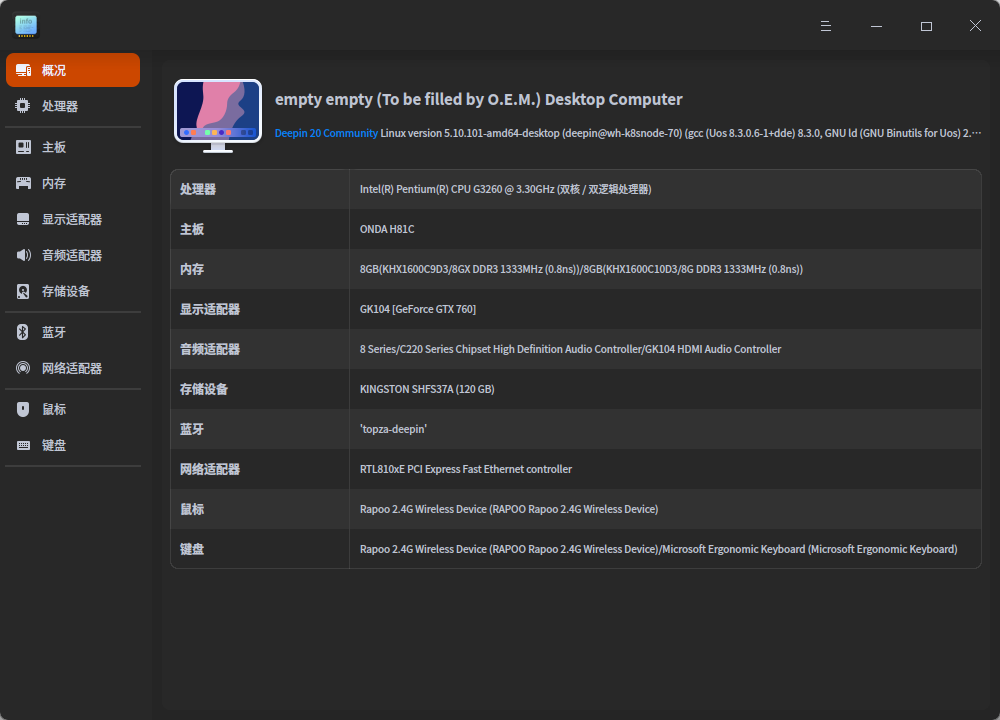Click the 音频适配器 audio adapter icon
Image resolution: width=1000 pixels, height=720 pixels.
(22, 254)
